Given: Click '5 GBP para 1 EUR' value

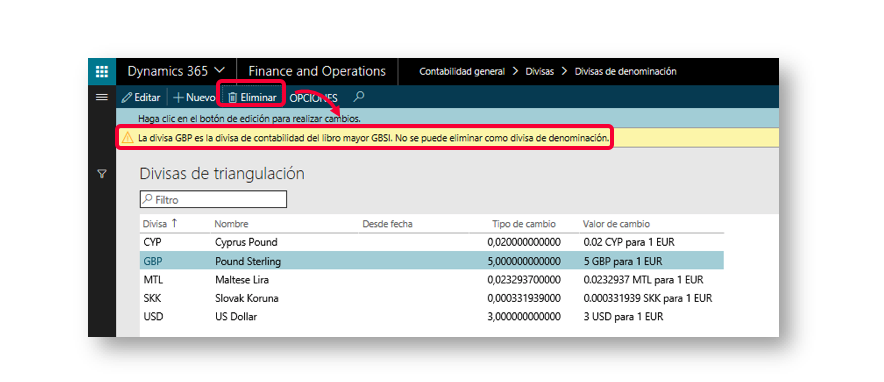Looking at the screenshot, I should click(623, 261).
